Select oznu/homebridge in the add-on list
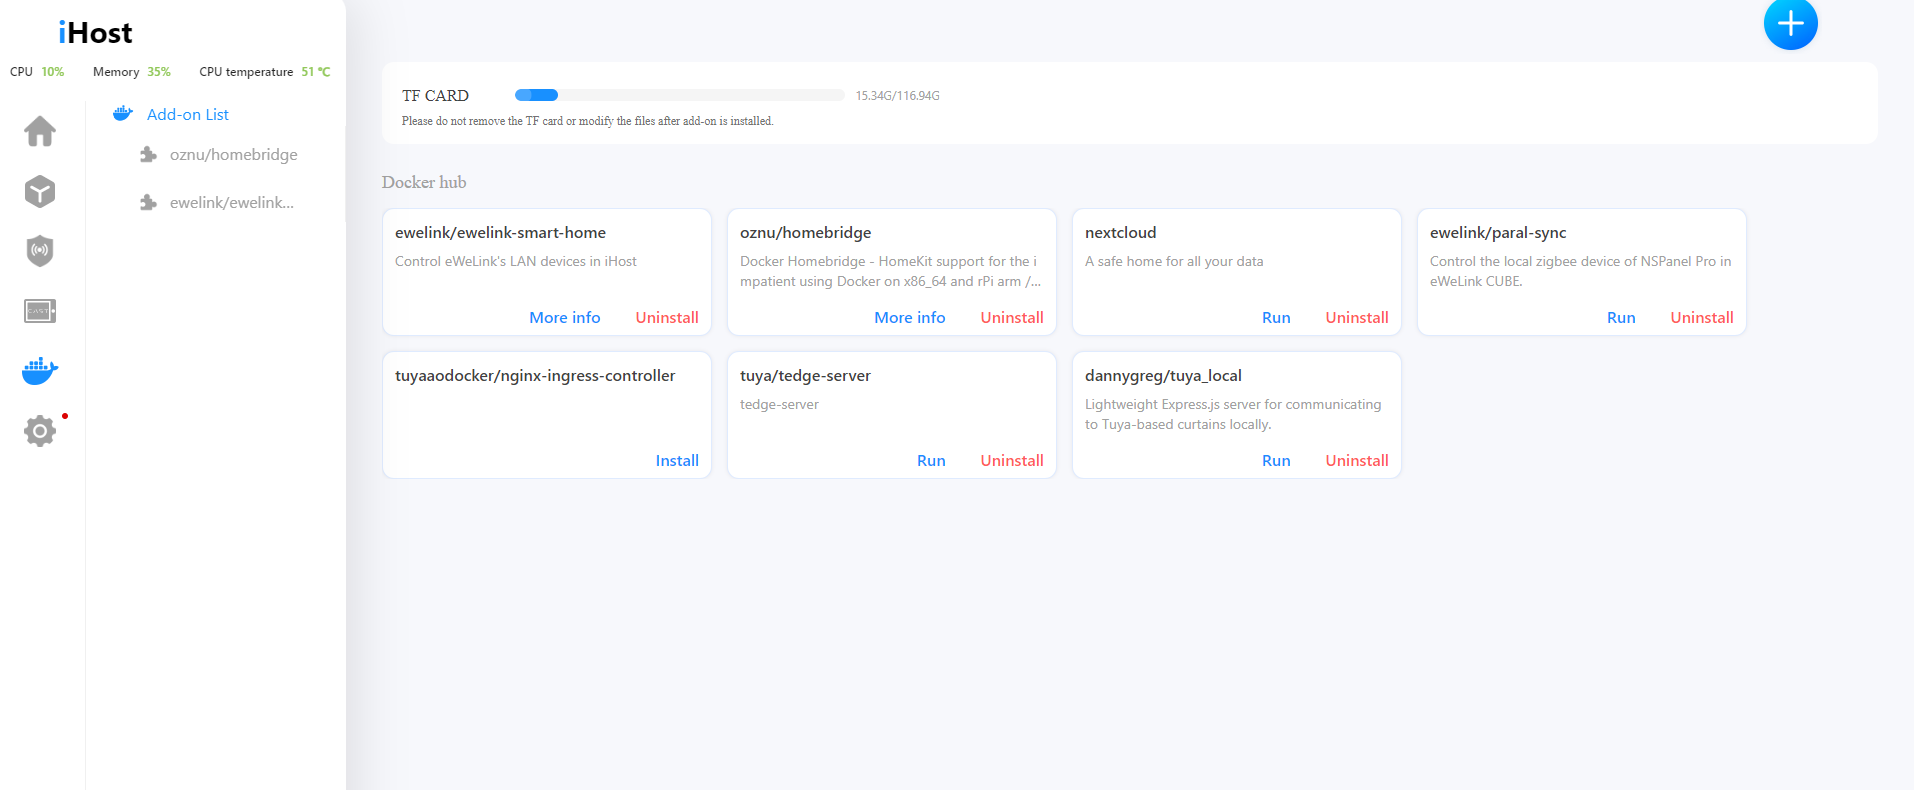1914x790 pixels. tap(234, 154)
